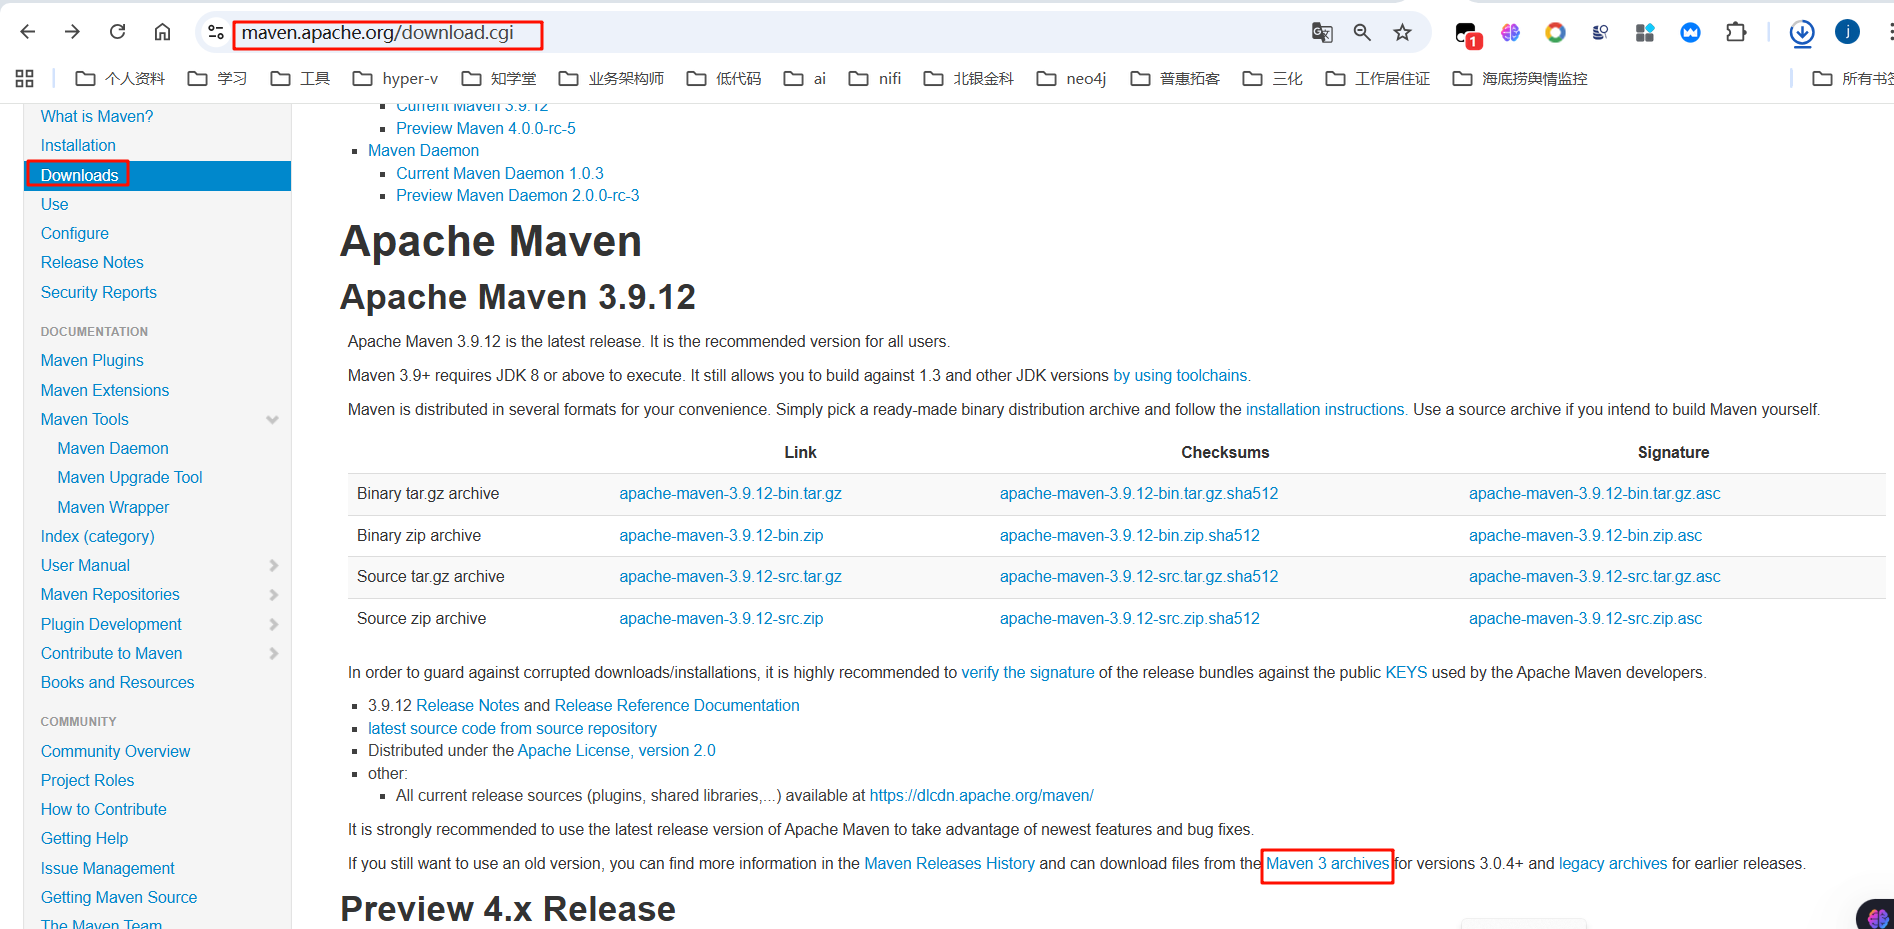This screenshot has height=929, width=1894.
Task: Expand the Plugin Development sidebar arrow
Action: [273, 625]
